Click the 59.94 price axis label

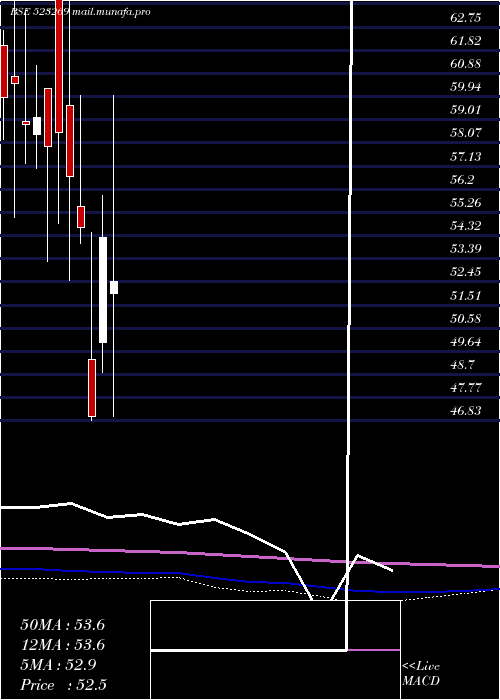(466, 87)
